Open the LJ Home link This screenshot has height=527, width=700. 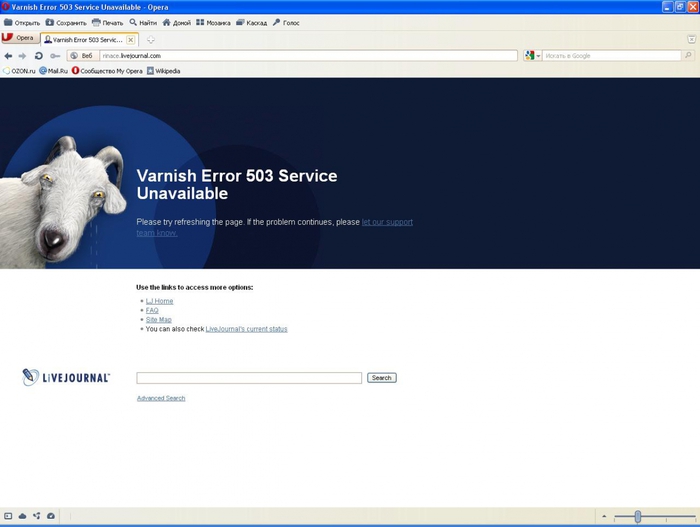159,301
